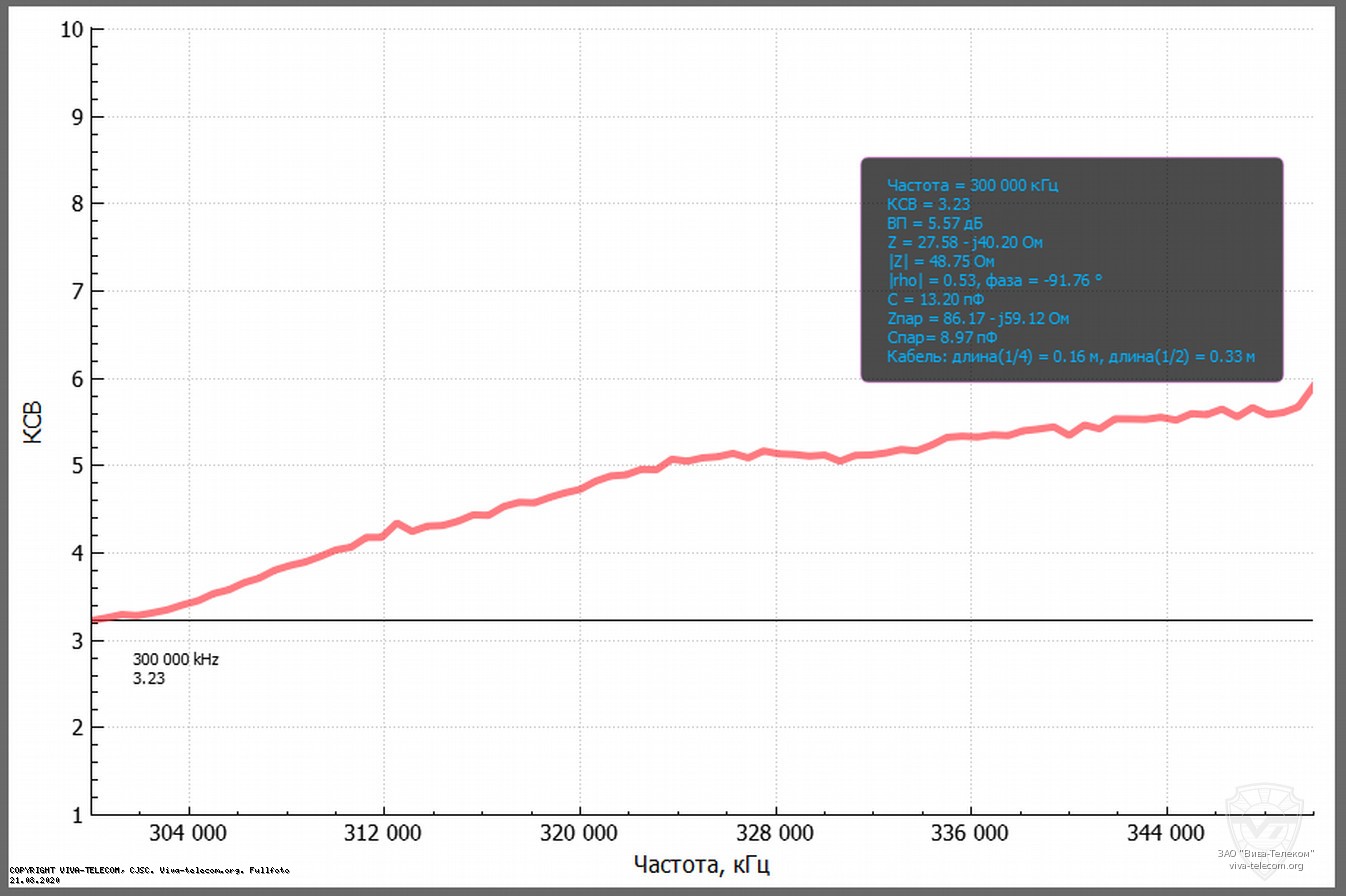Select "Частота = 300 000 кГц" in info box
Viewport: 1346px width, 896px height.
(x=972, y=185)
